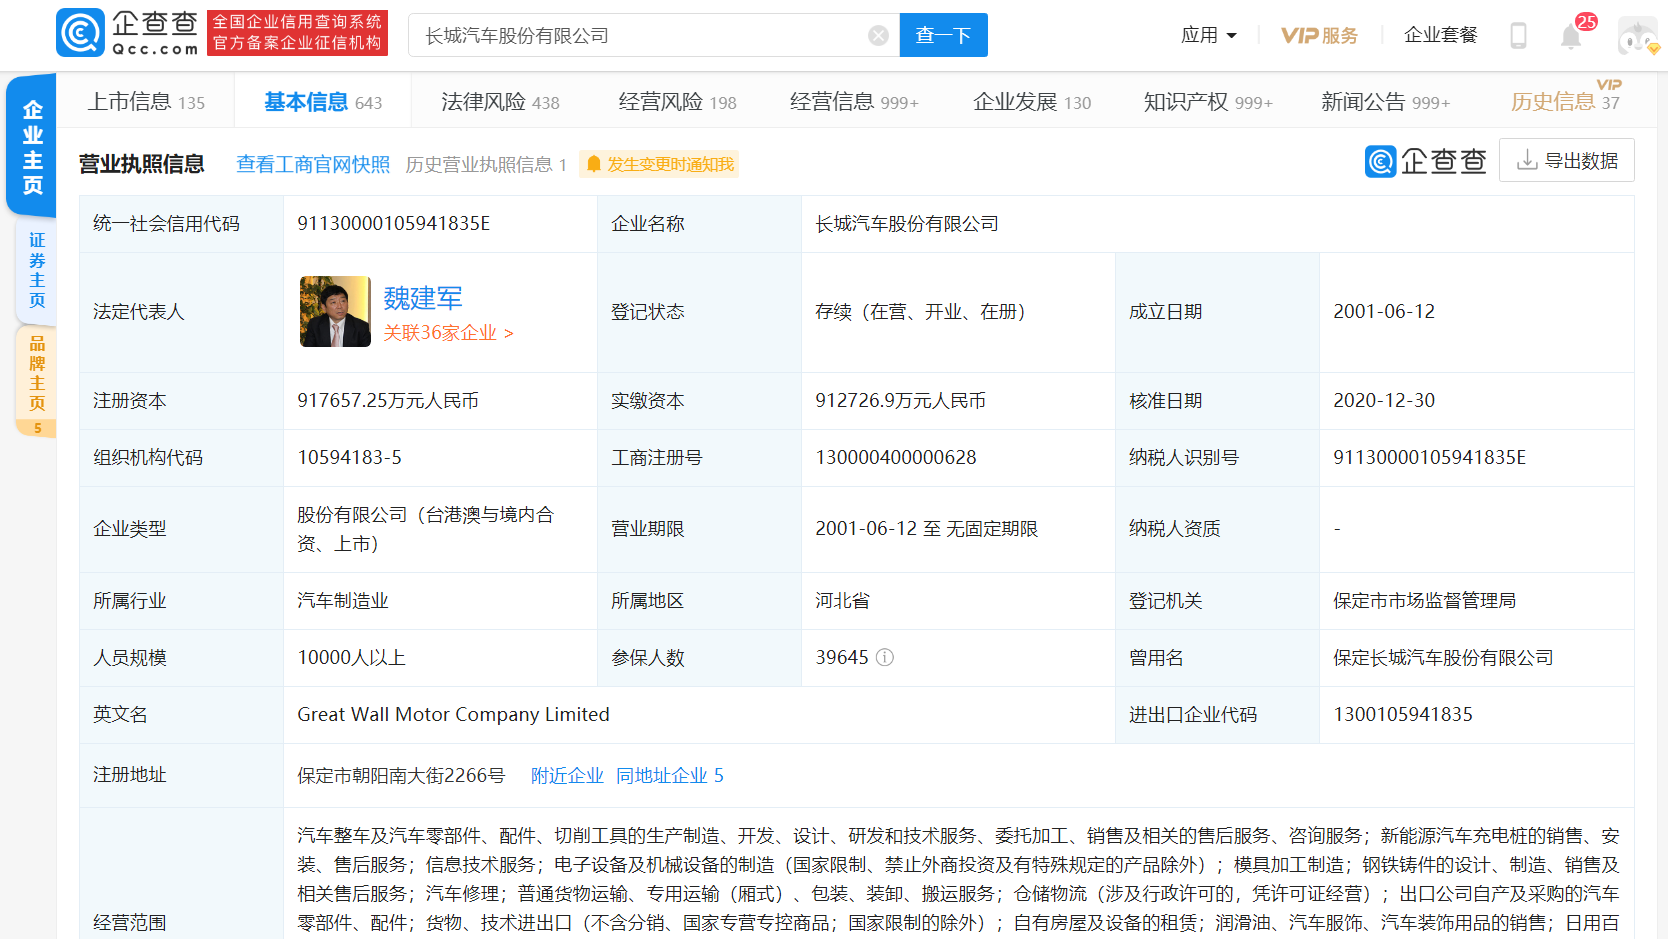Viewport: 1668px width, 939px height.
Task: Click establishment date 2001-06-12
Action: click(1384, 312)
